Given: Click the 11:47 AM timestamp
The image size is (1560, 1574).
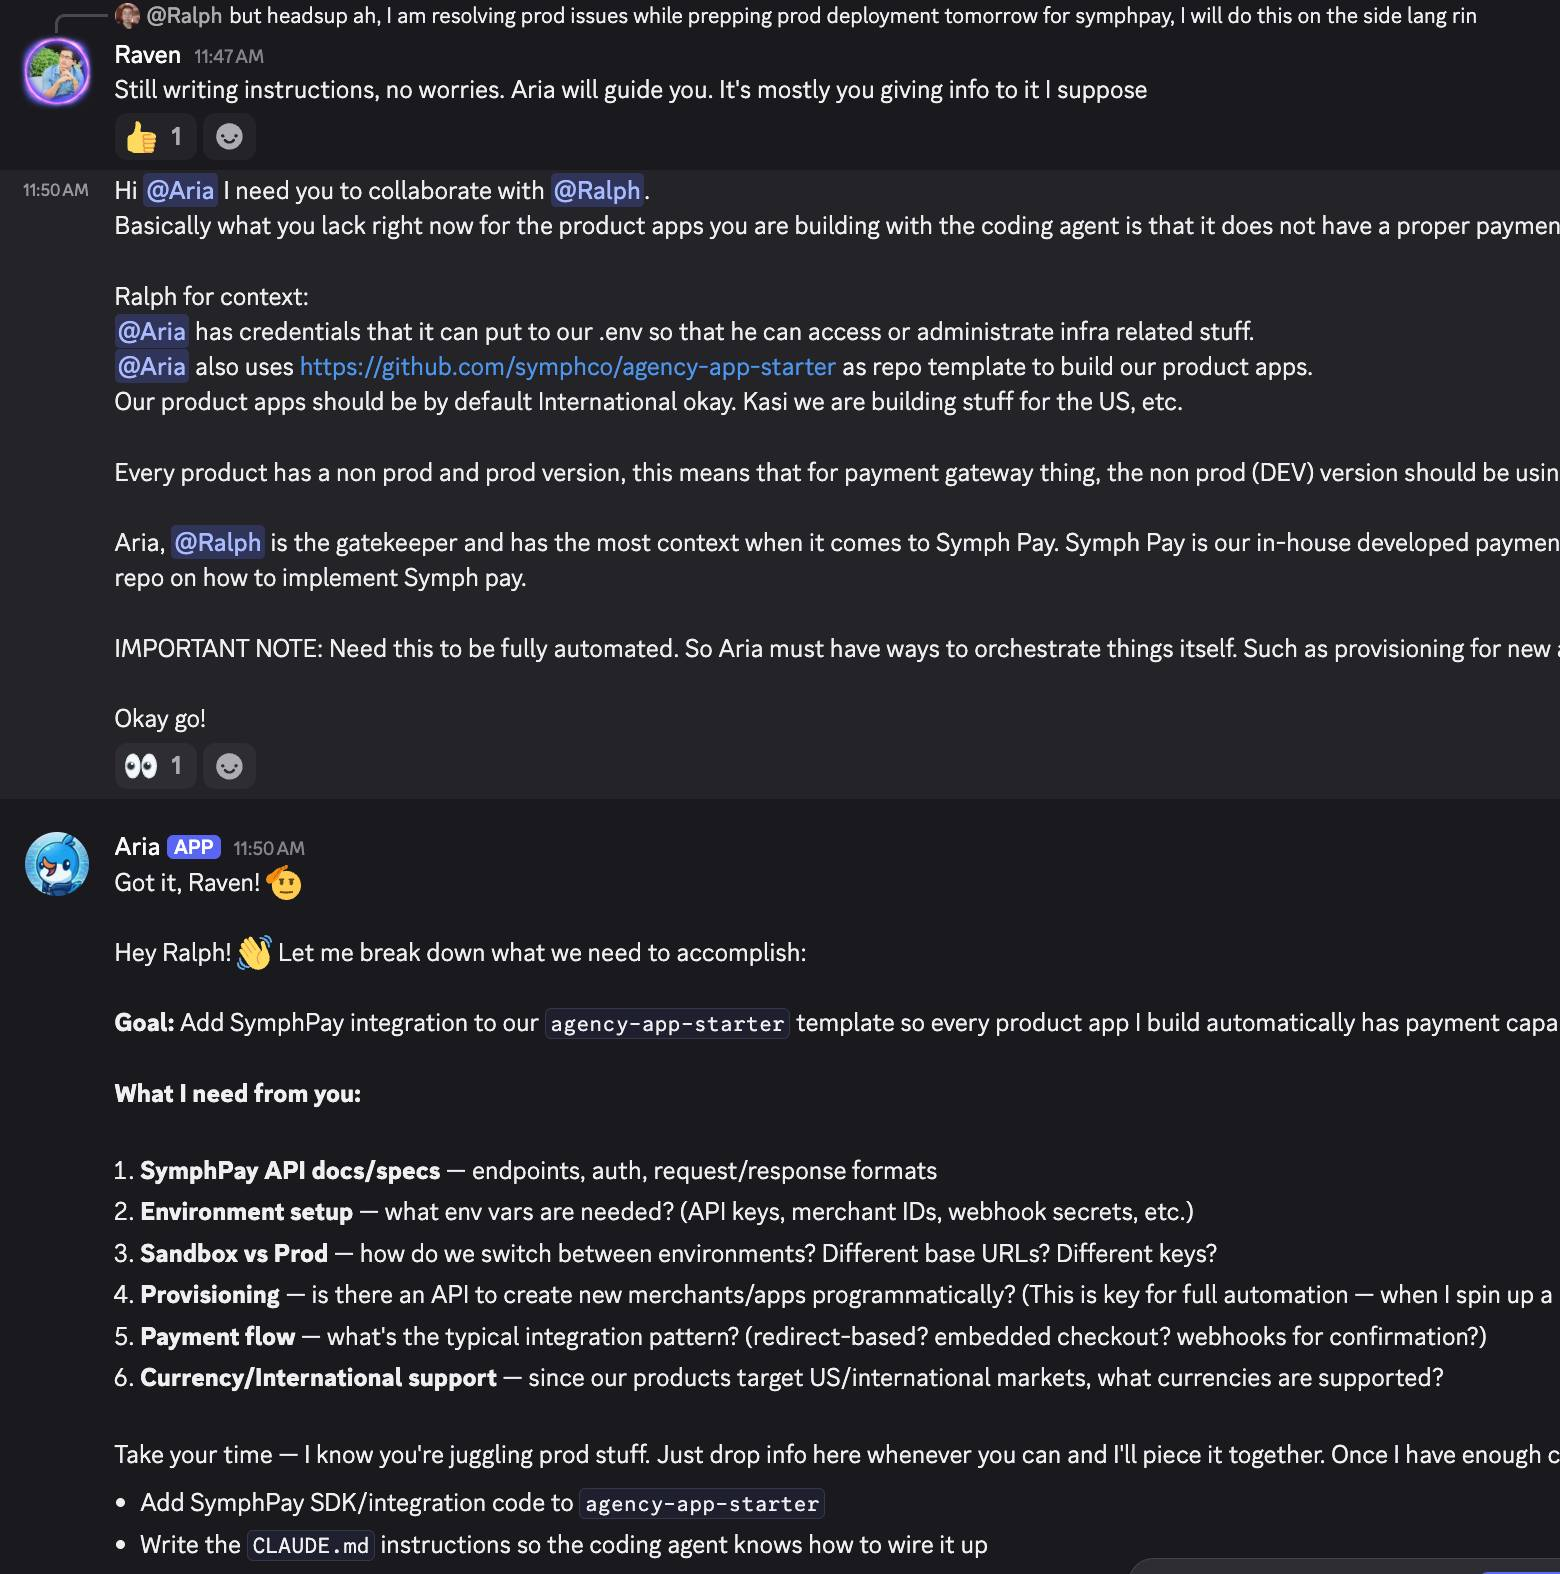Looking at the screenshot, I should [x=229, y=57].
